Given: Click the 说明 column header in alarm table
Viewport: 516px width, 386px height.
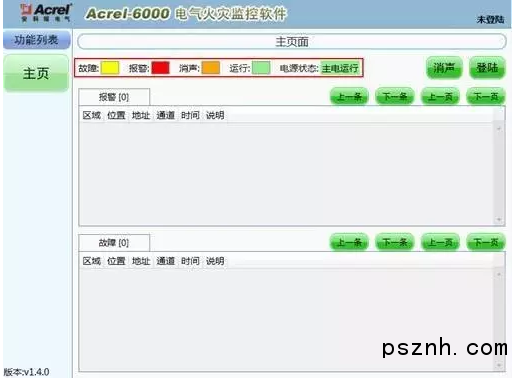Looking at the screenshot, I should pos(215,115).
